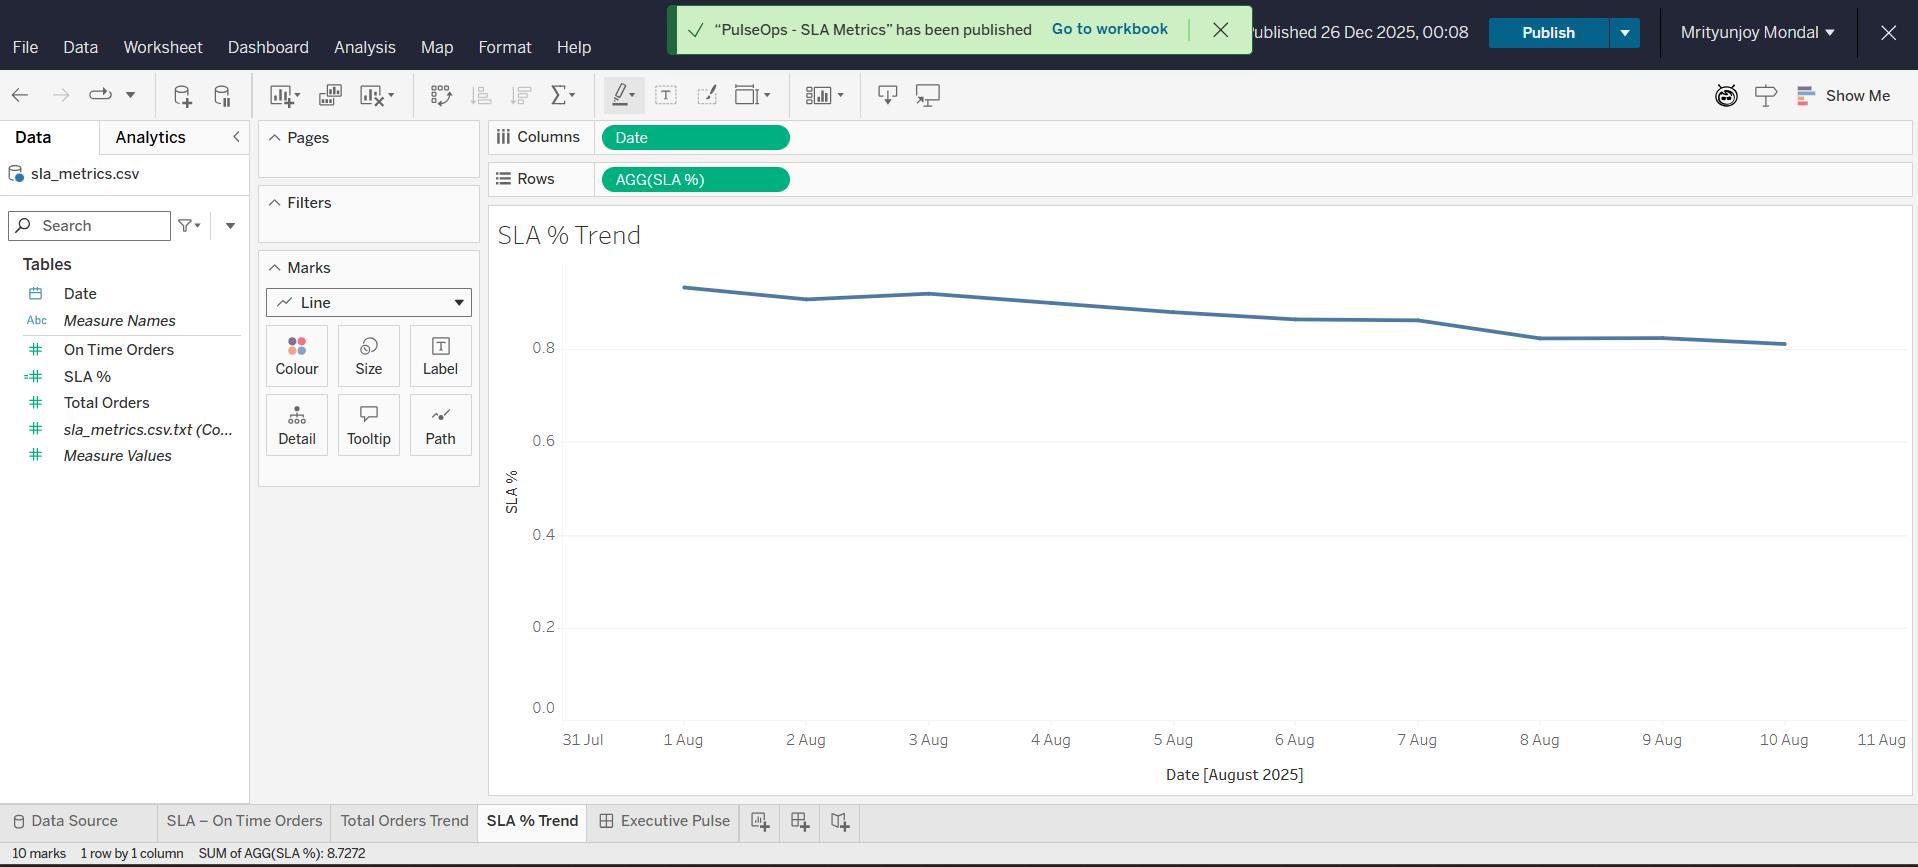Viewport: 1918px width, 867px height.
Task: Open the Map menu
Action: (437, 47)
